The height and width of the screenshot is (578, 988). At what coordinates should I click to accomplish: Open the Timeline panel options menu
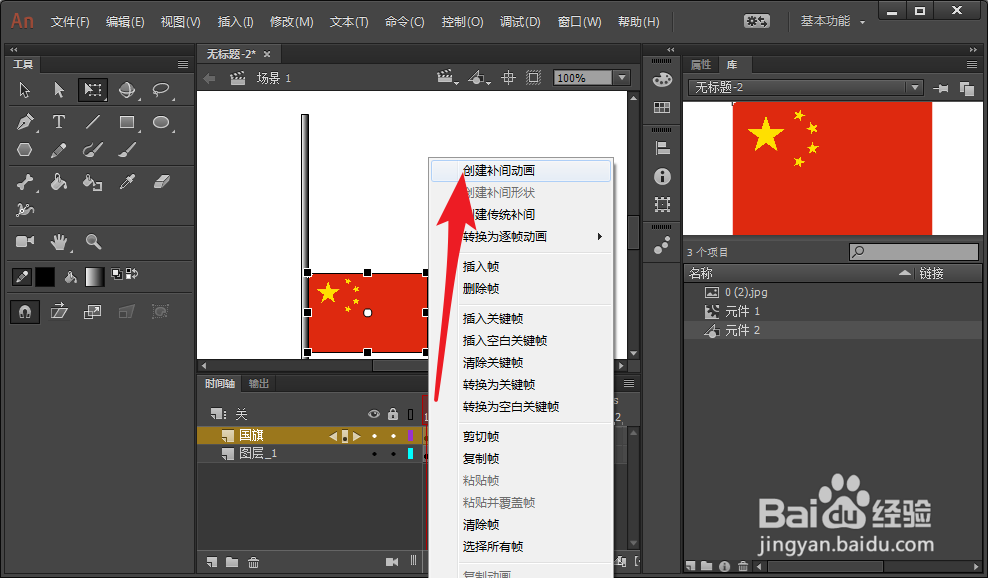[629, 383]
